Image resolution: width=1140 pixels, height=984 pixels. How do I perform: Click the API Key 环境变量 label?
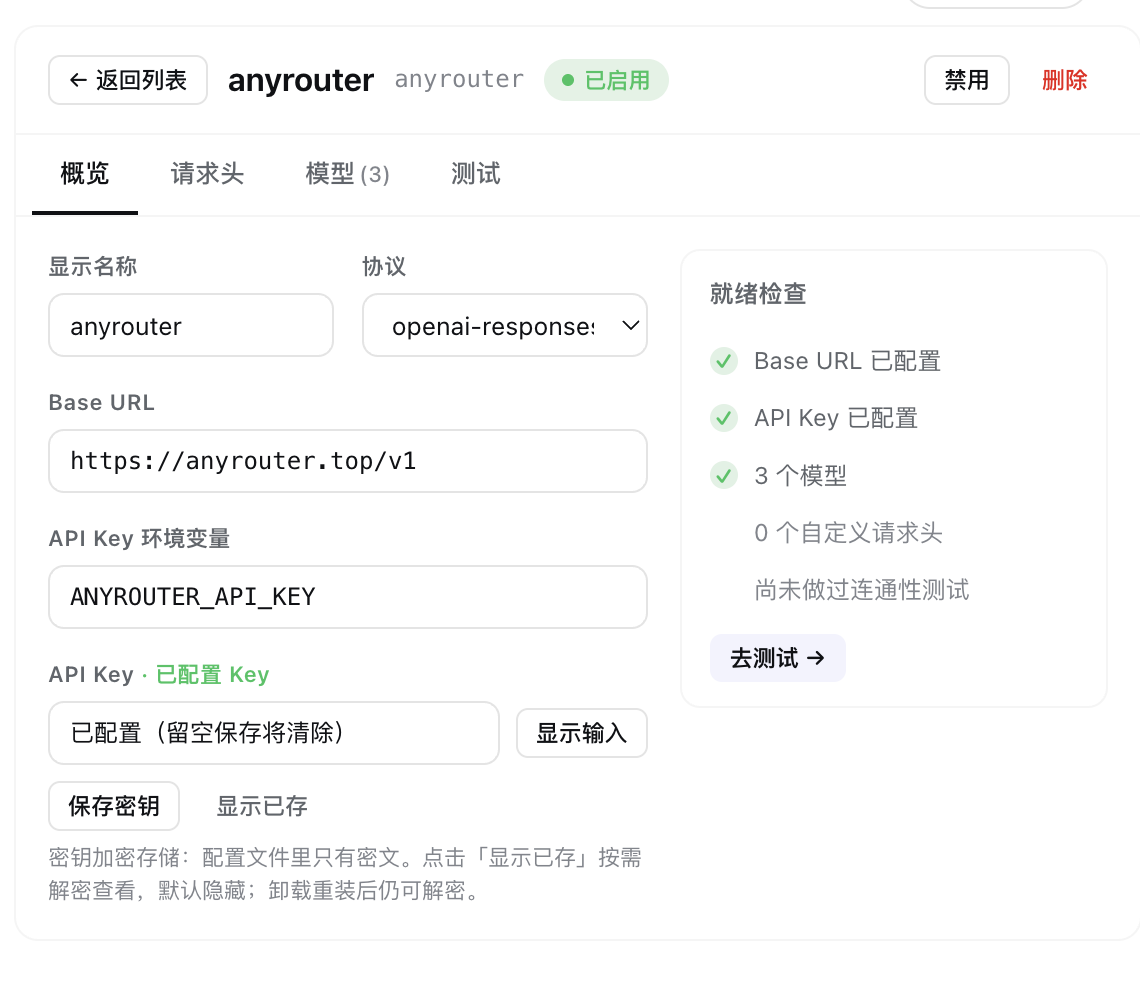(139, 539)
